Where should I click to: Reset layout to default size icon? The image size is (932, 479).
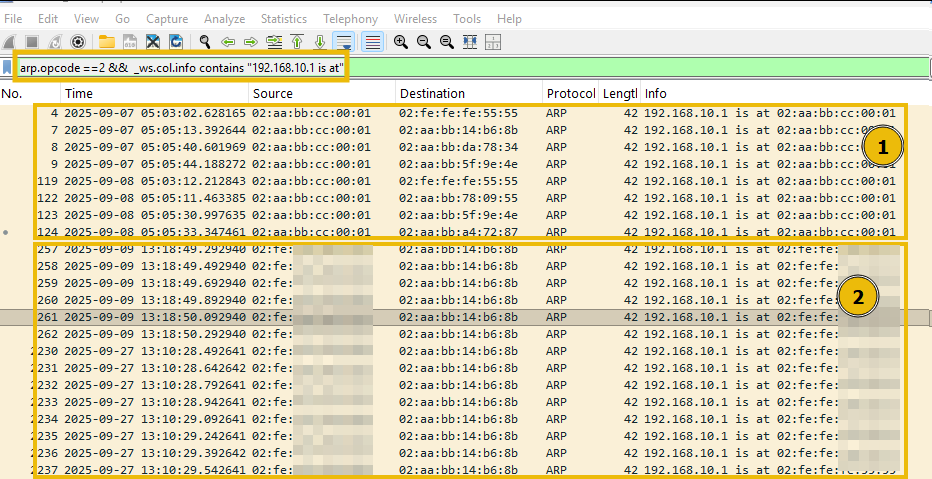[470, 42]
